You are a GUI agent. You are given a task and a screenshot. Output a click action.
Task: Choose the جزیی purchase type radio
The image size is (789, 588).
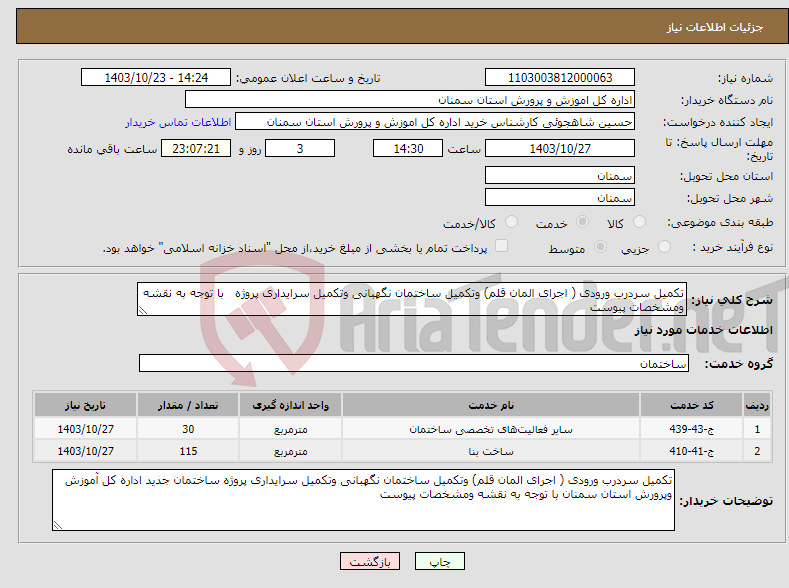pyautogui.click(x=664, y=246)
